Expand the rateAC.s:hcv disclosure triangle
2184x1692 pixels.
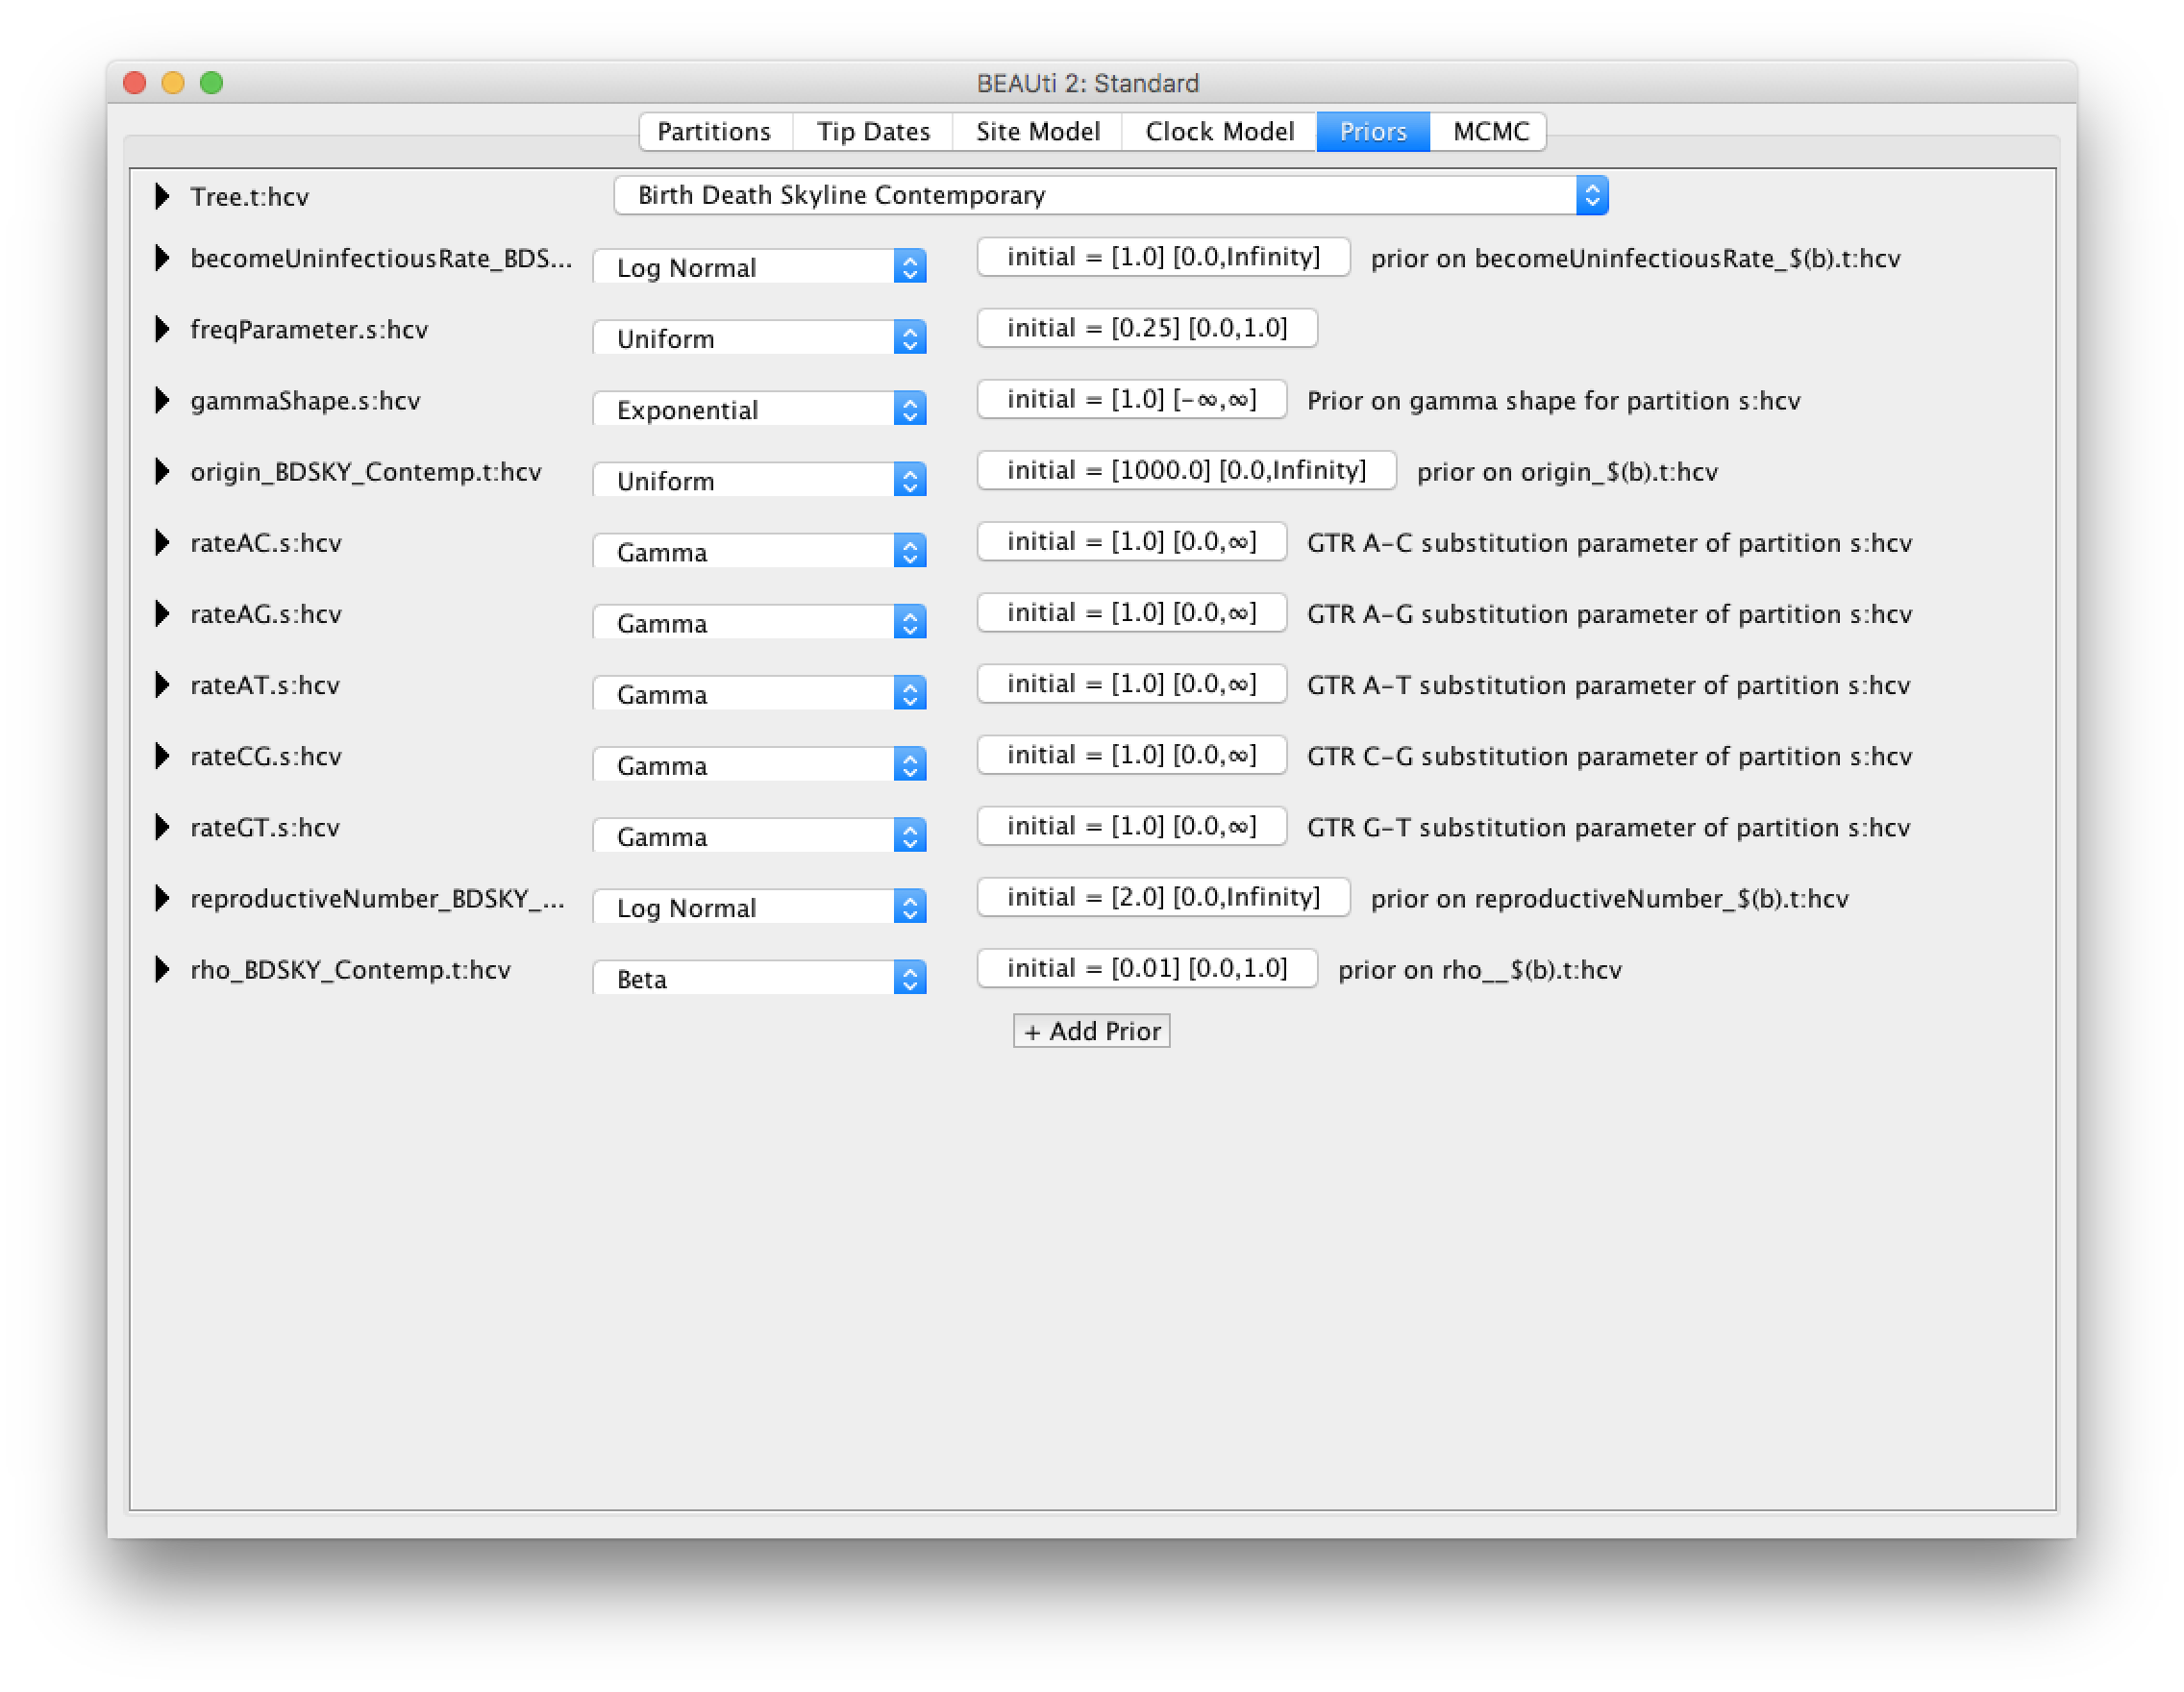[x=162, y=542]
